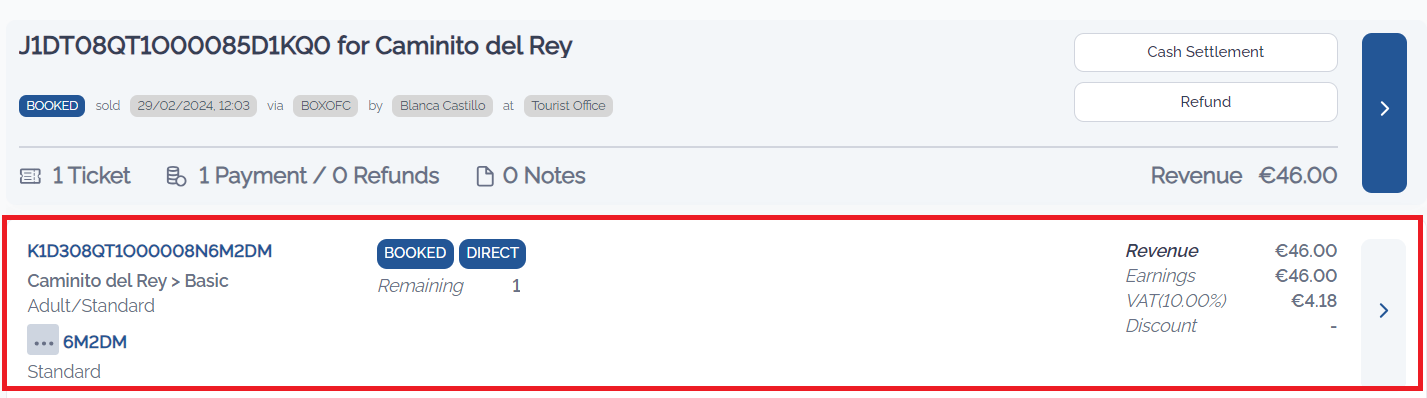Open the 1 Ticket section label
Image resolution: width=1427 pixels, height=398 pixels.
coord(91,176)
